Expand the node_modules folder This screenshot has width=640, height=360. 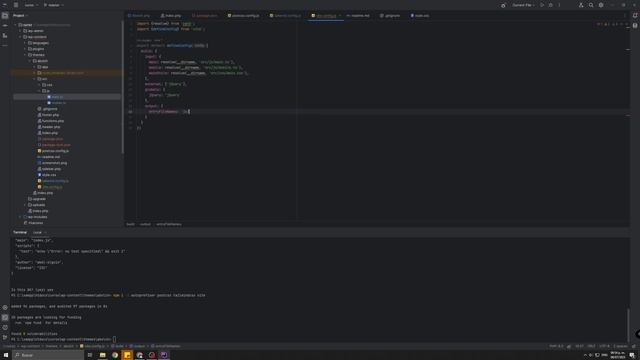point(35,73)
